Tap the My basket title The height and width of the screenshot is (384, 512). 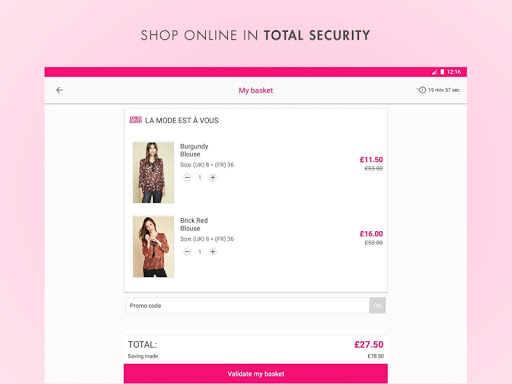[x=256, y=90]
